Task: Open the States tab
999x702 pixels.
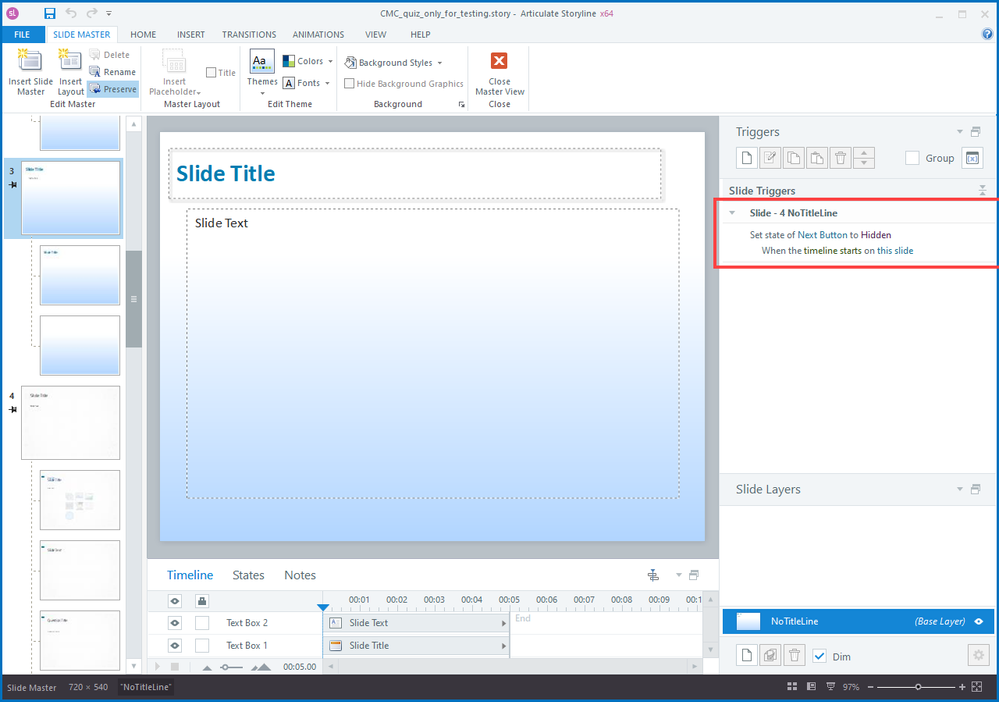Action: 248,575
